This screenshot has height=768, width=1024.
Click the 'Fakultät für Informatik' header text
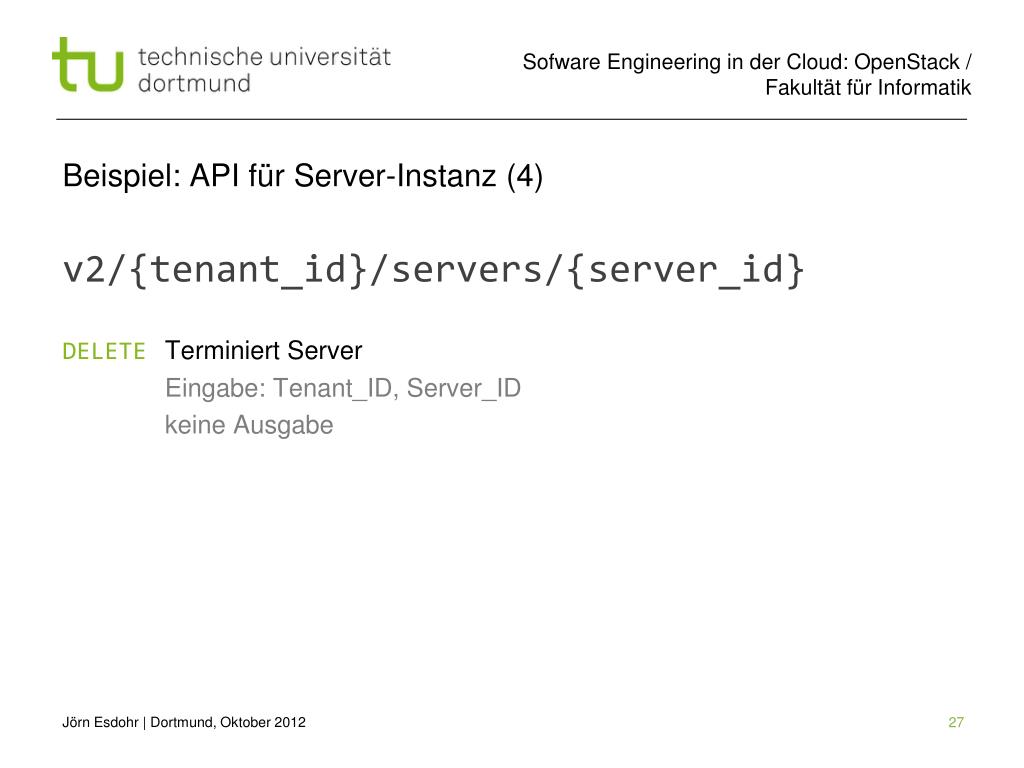click(868, 88)
